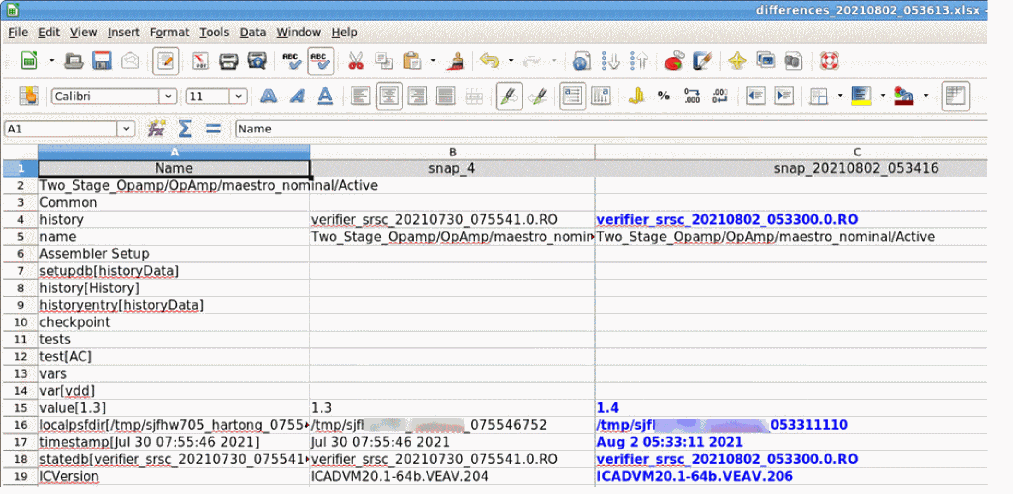Image resolution: width=1013 pixels, height=494 pixels.
Task: Click the Sum sigma icon
Action: 184,128
